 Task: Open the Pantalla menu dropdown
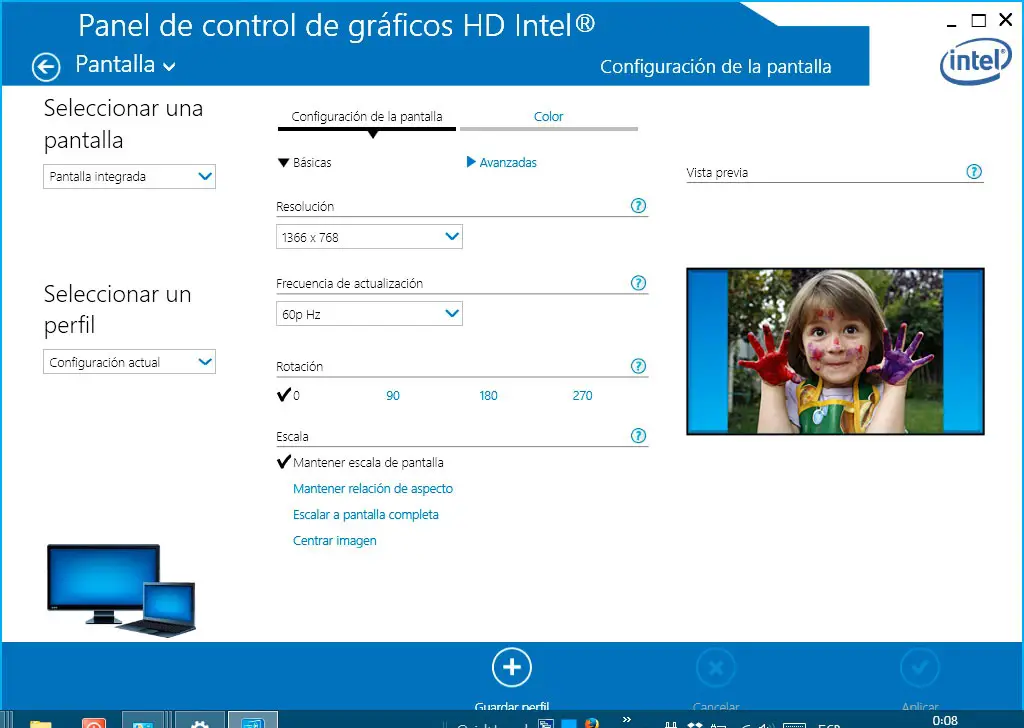click(125, 65)
